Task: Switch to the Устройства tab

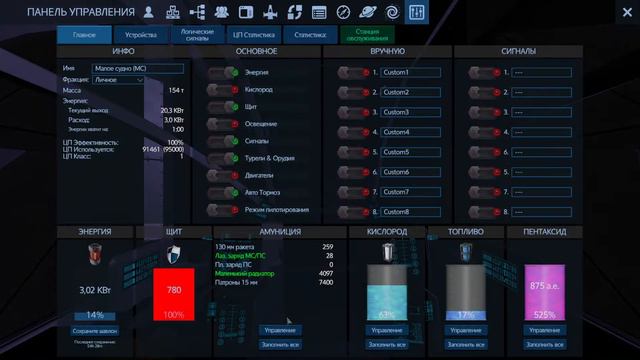Action: coord(141,35)
